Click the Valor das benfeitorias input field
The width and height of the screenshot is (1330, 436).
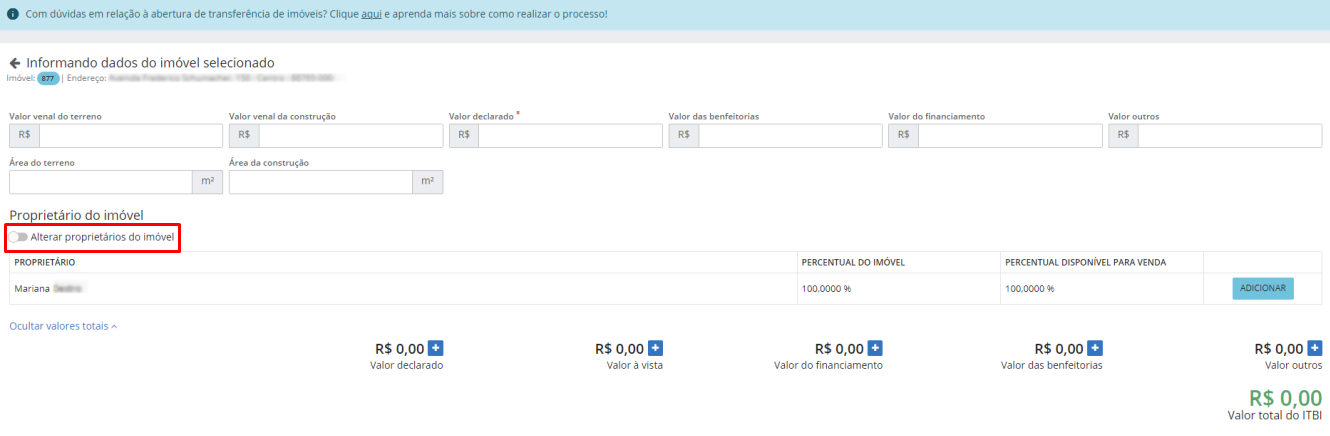coord(790,136)
